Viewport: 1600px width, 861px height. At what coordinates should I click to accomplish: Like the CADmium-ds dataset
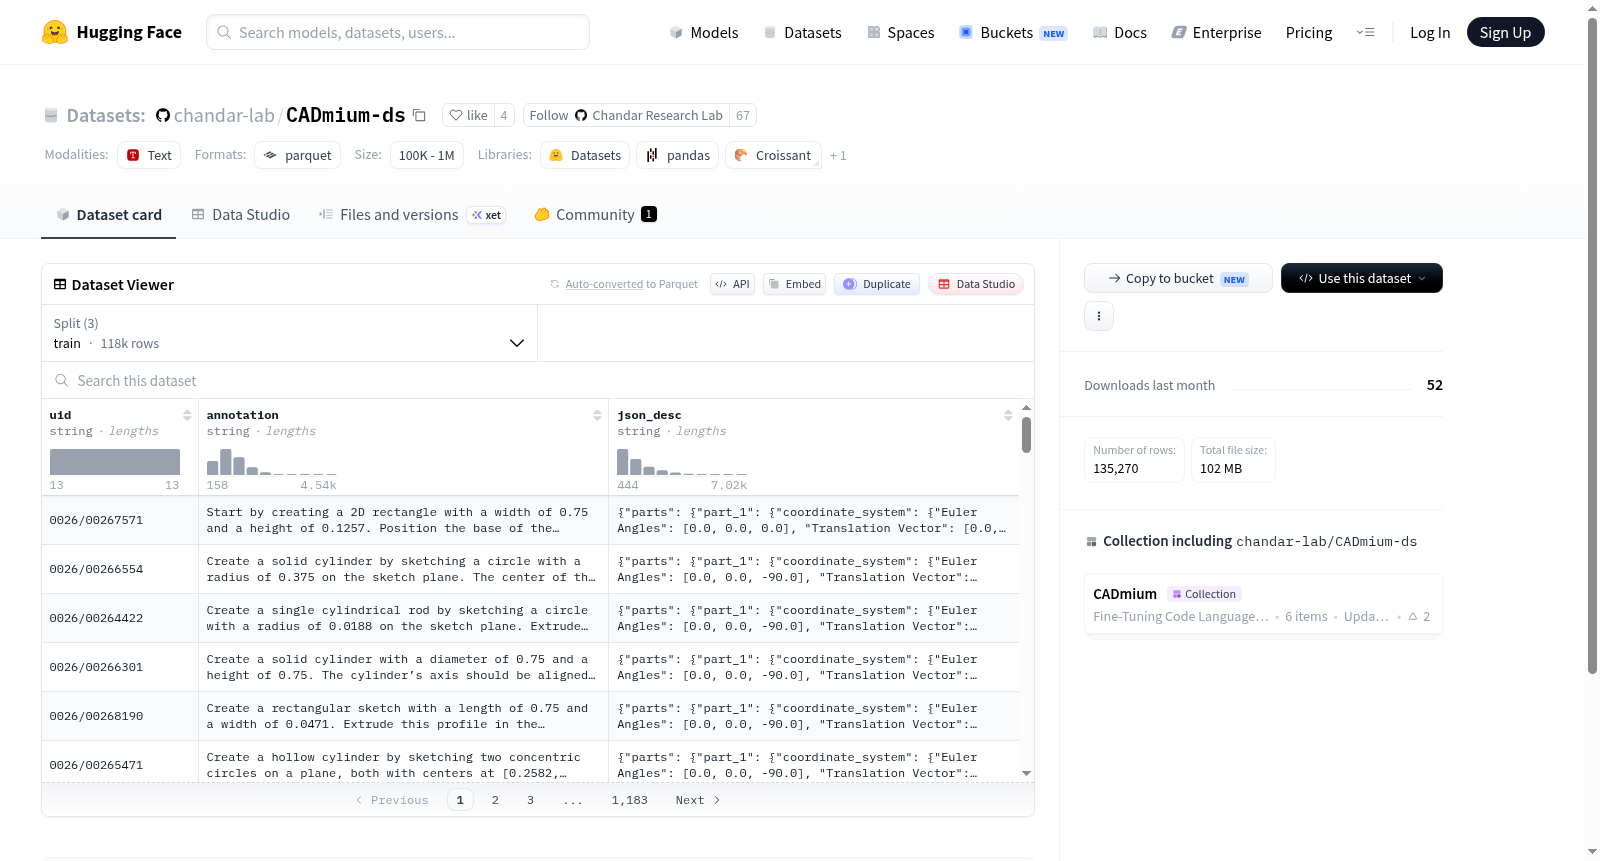coord(468,115)
